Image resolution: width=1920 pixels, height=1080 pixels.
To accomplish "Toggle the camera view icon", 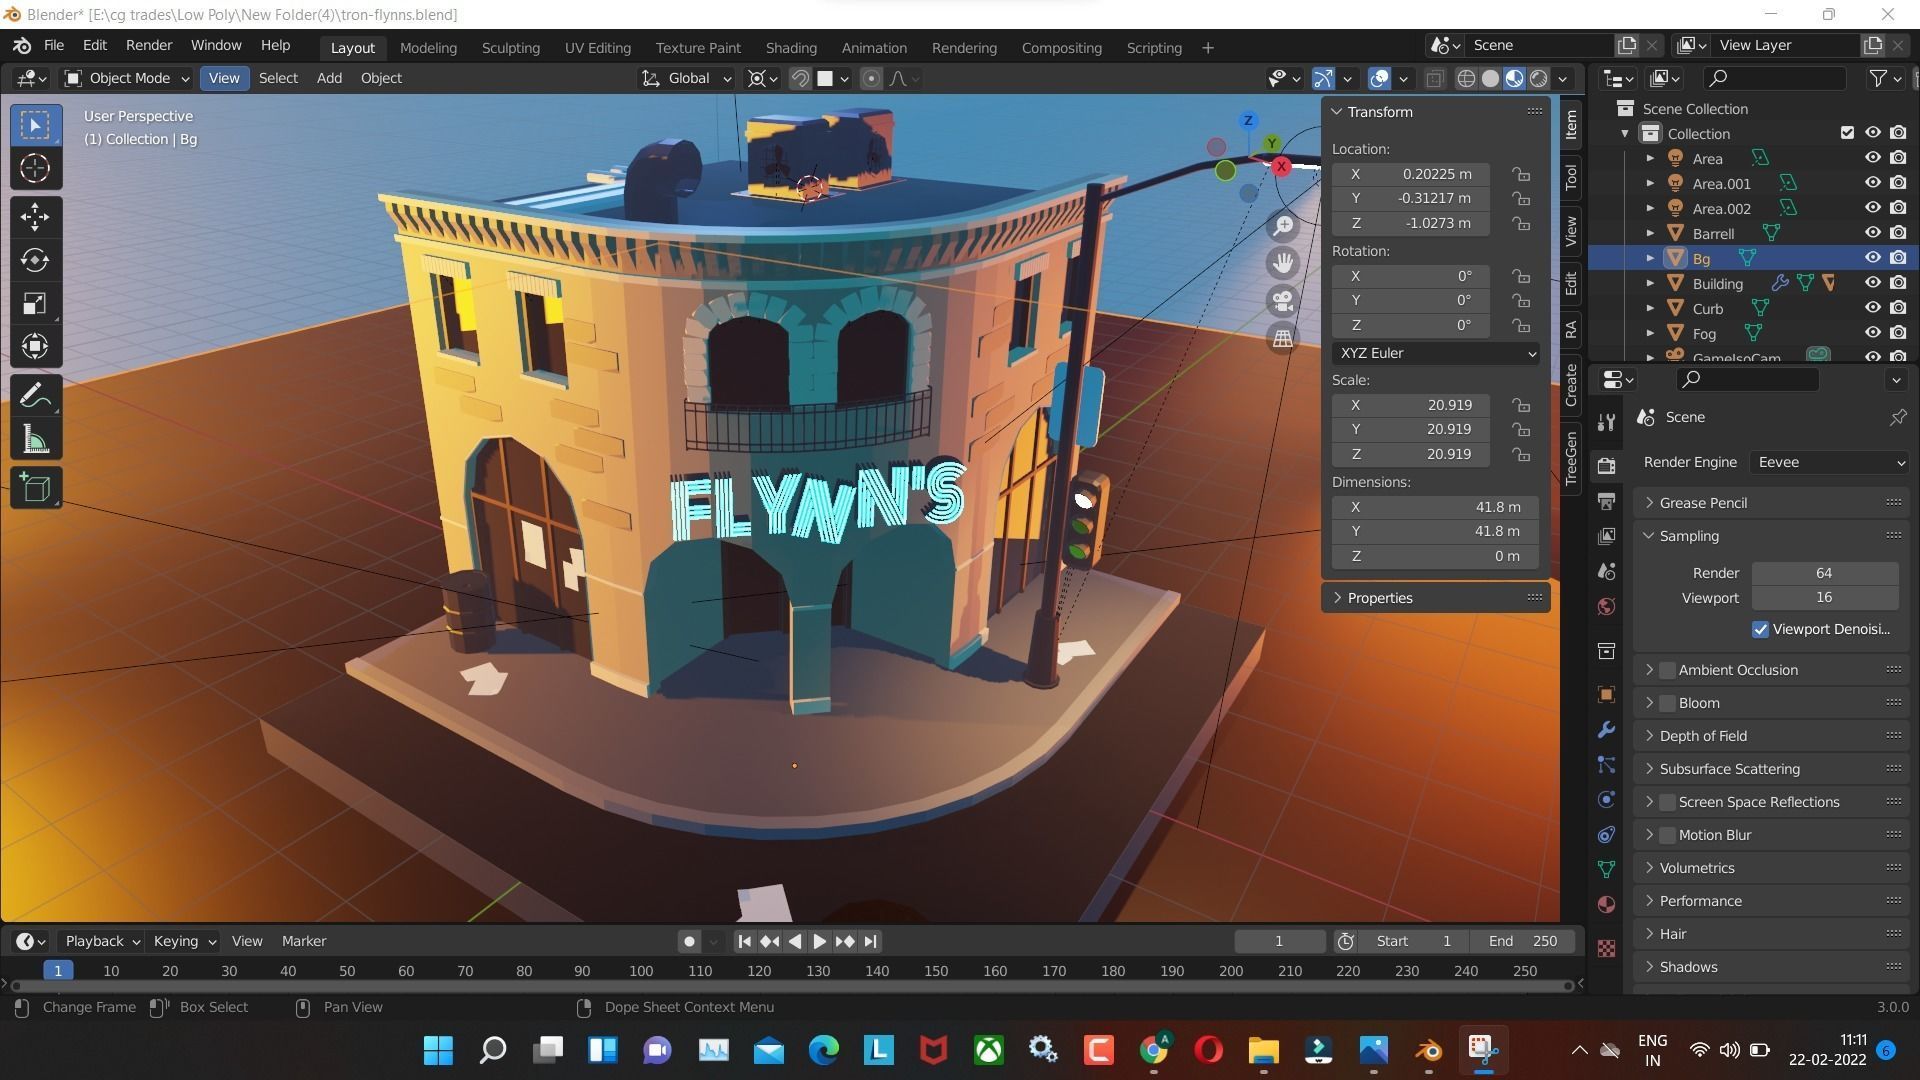I will tap(1283, 301).
